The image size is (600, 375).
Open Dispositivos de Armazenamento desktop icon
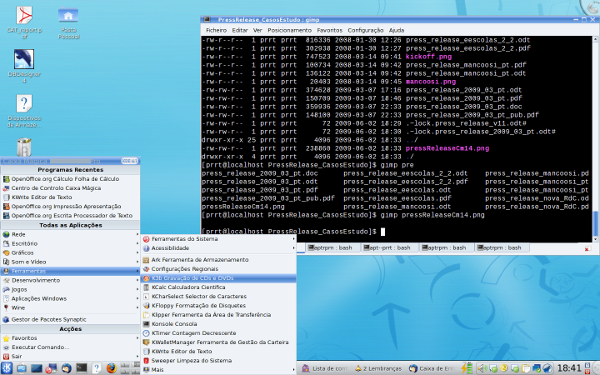pyautogui.click(x=24, y=111)
